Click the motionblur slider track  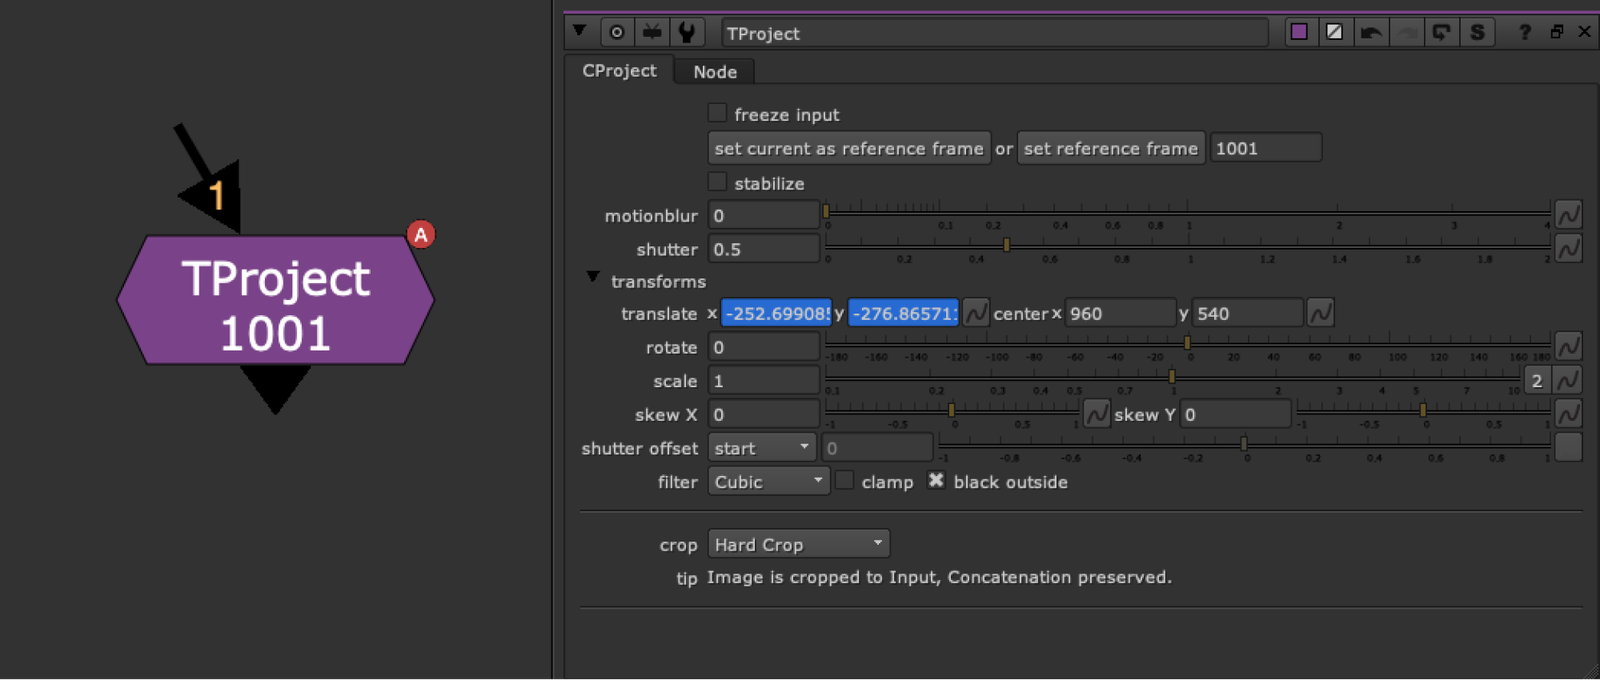point(1187,213)
